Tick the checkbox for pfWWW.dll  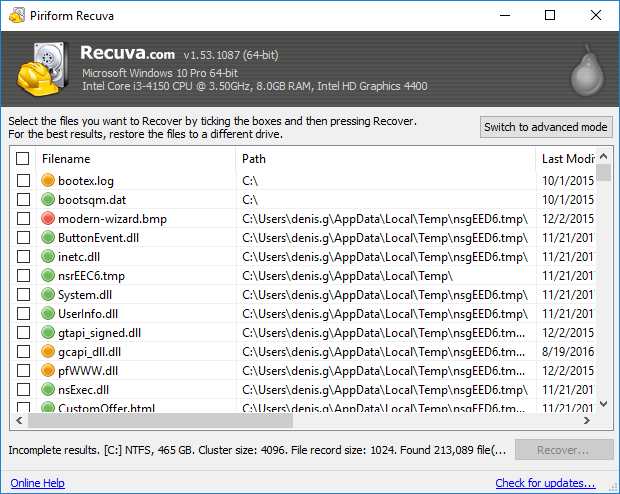click(23, 370)
